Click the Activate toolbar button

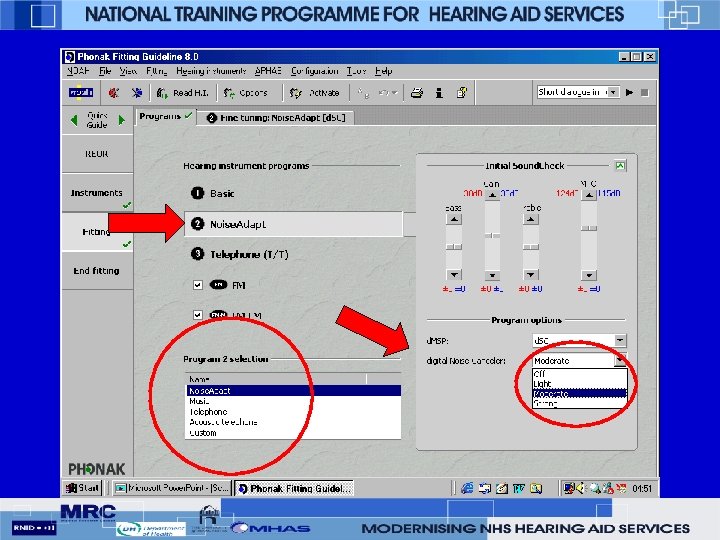point(315,93)
